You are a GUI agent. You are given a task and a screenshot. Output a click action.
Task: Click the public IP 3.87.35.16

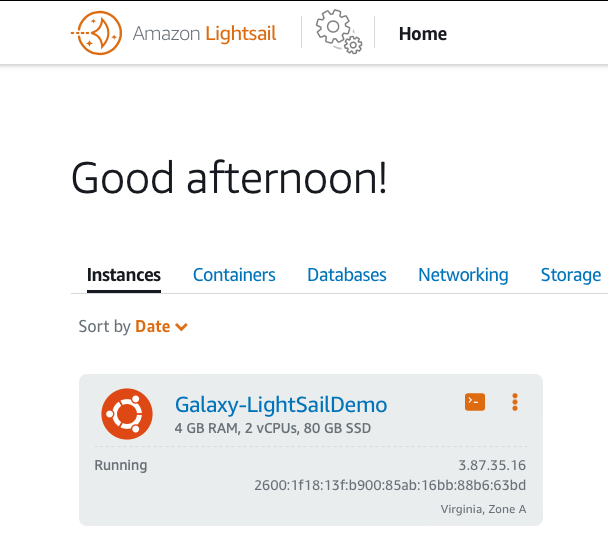492,465
